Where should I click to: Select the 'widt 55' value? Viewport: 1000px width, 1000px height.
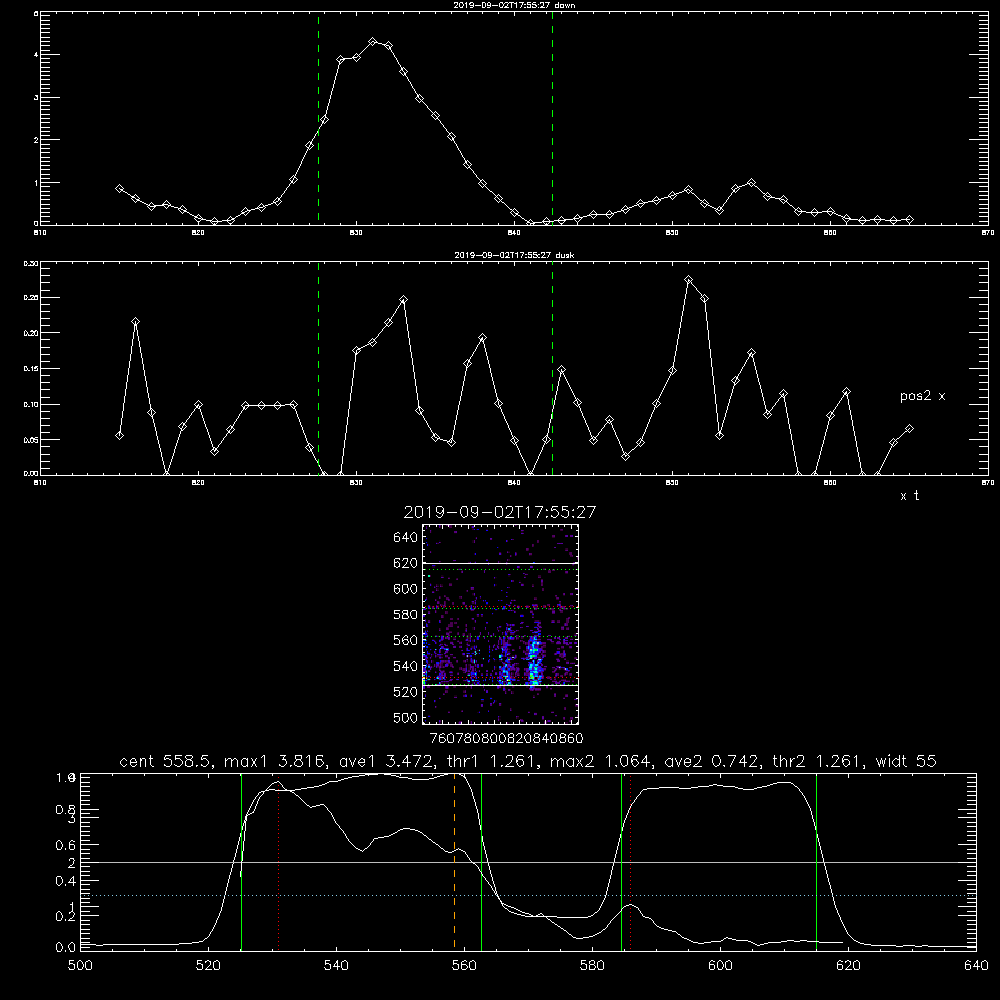(x=906, y=761)
